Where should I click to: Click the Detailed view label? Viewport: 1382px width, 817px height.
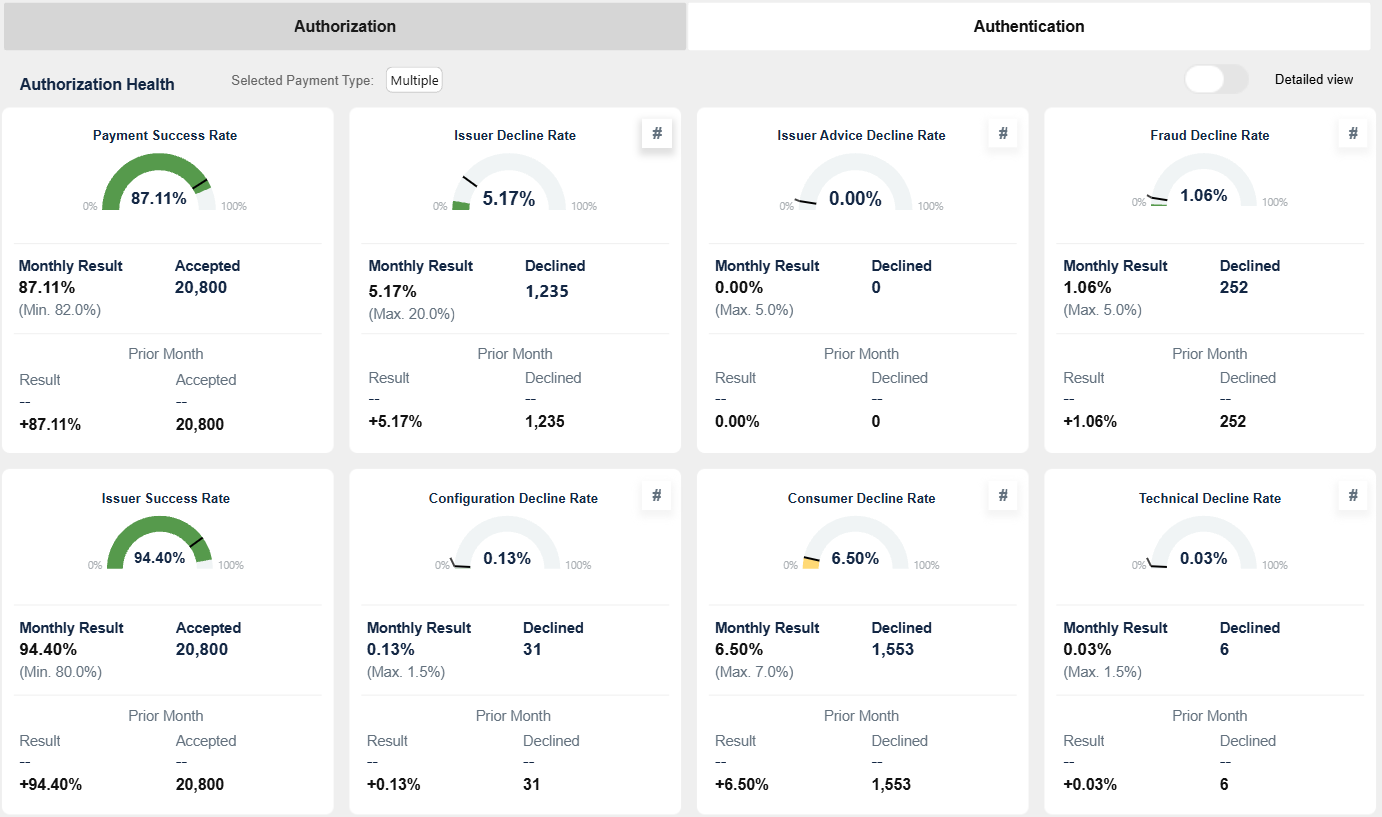click(1314, 79)
